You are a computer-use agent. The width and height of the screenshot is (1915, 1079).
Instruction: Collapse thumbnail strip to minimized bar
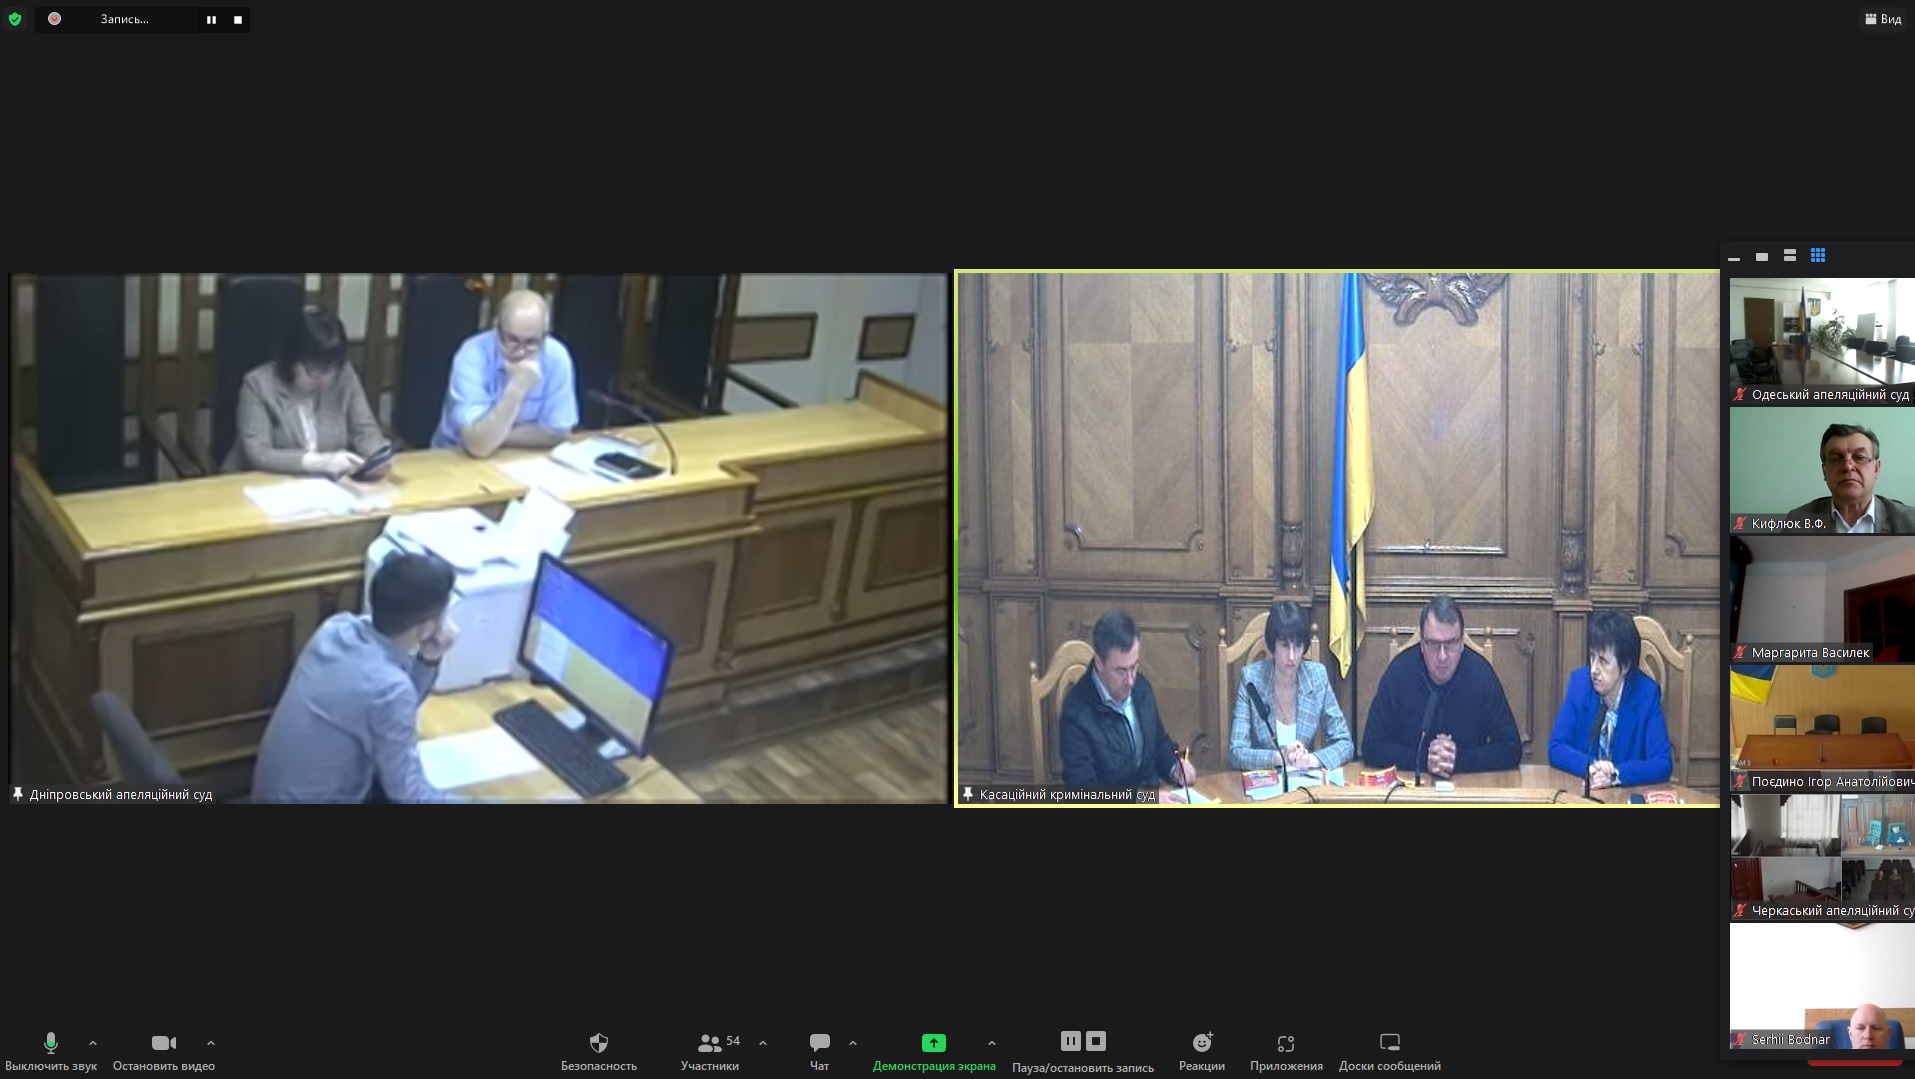point(1734,257)
